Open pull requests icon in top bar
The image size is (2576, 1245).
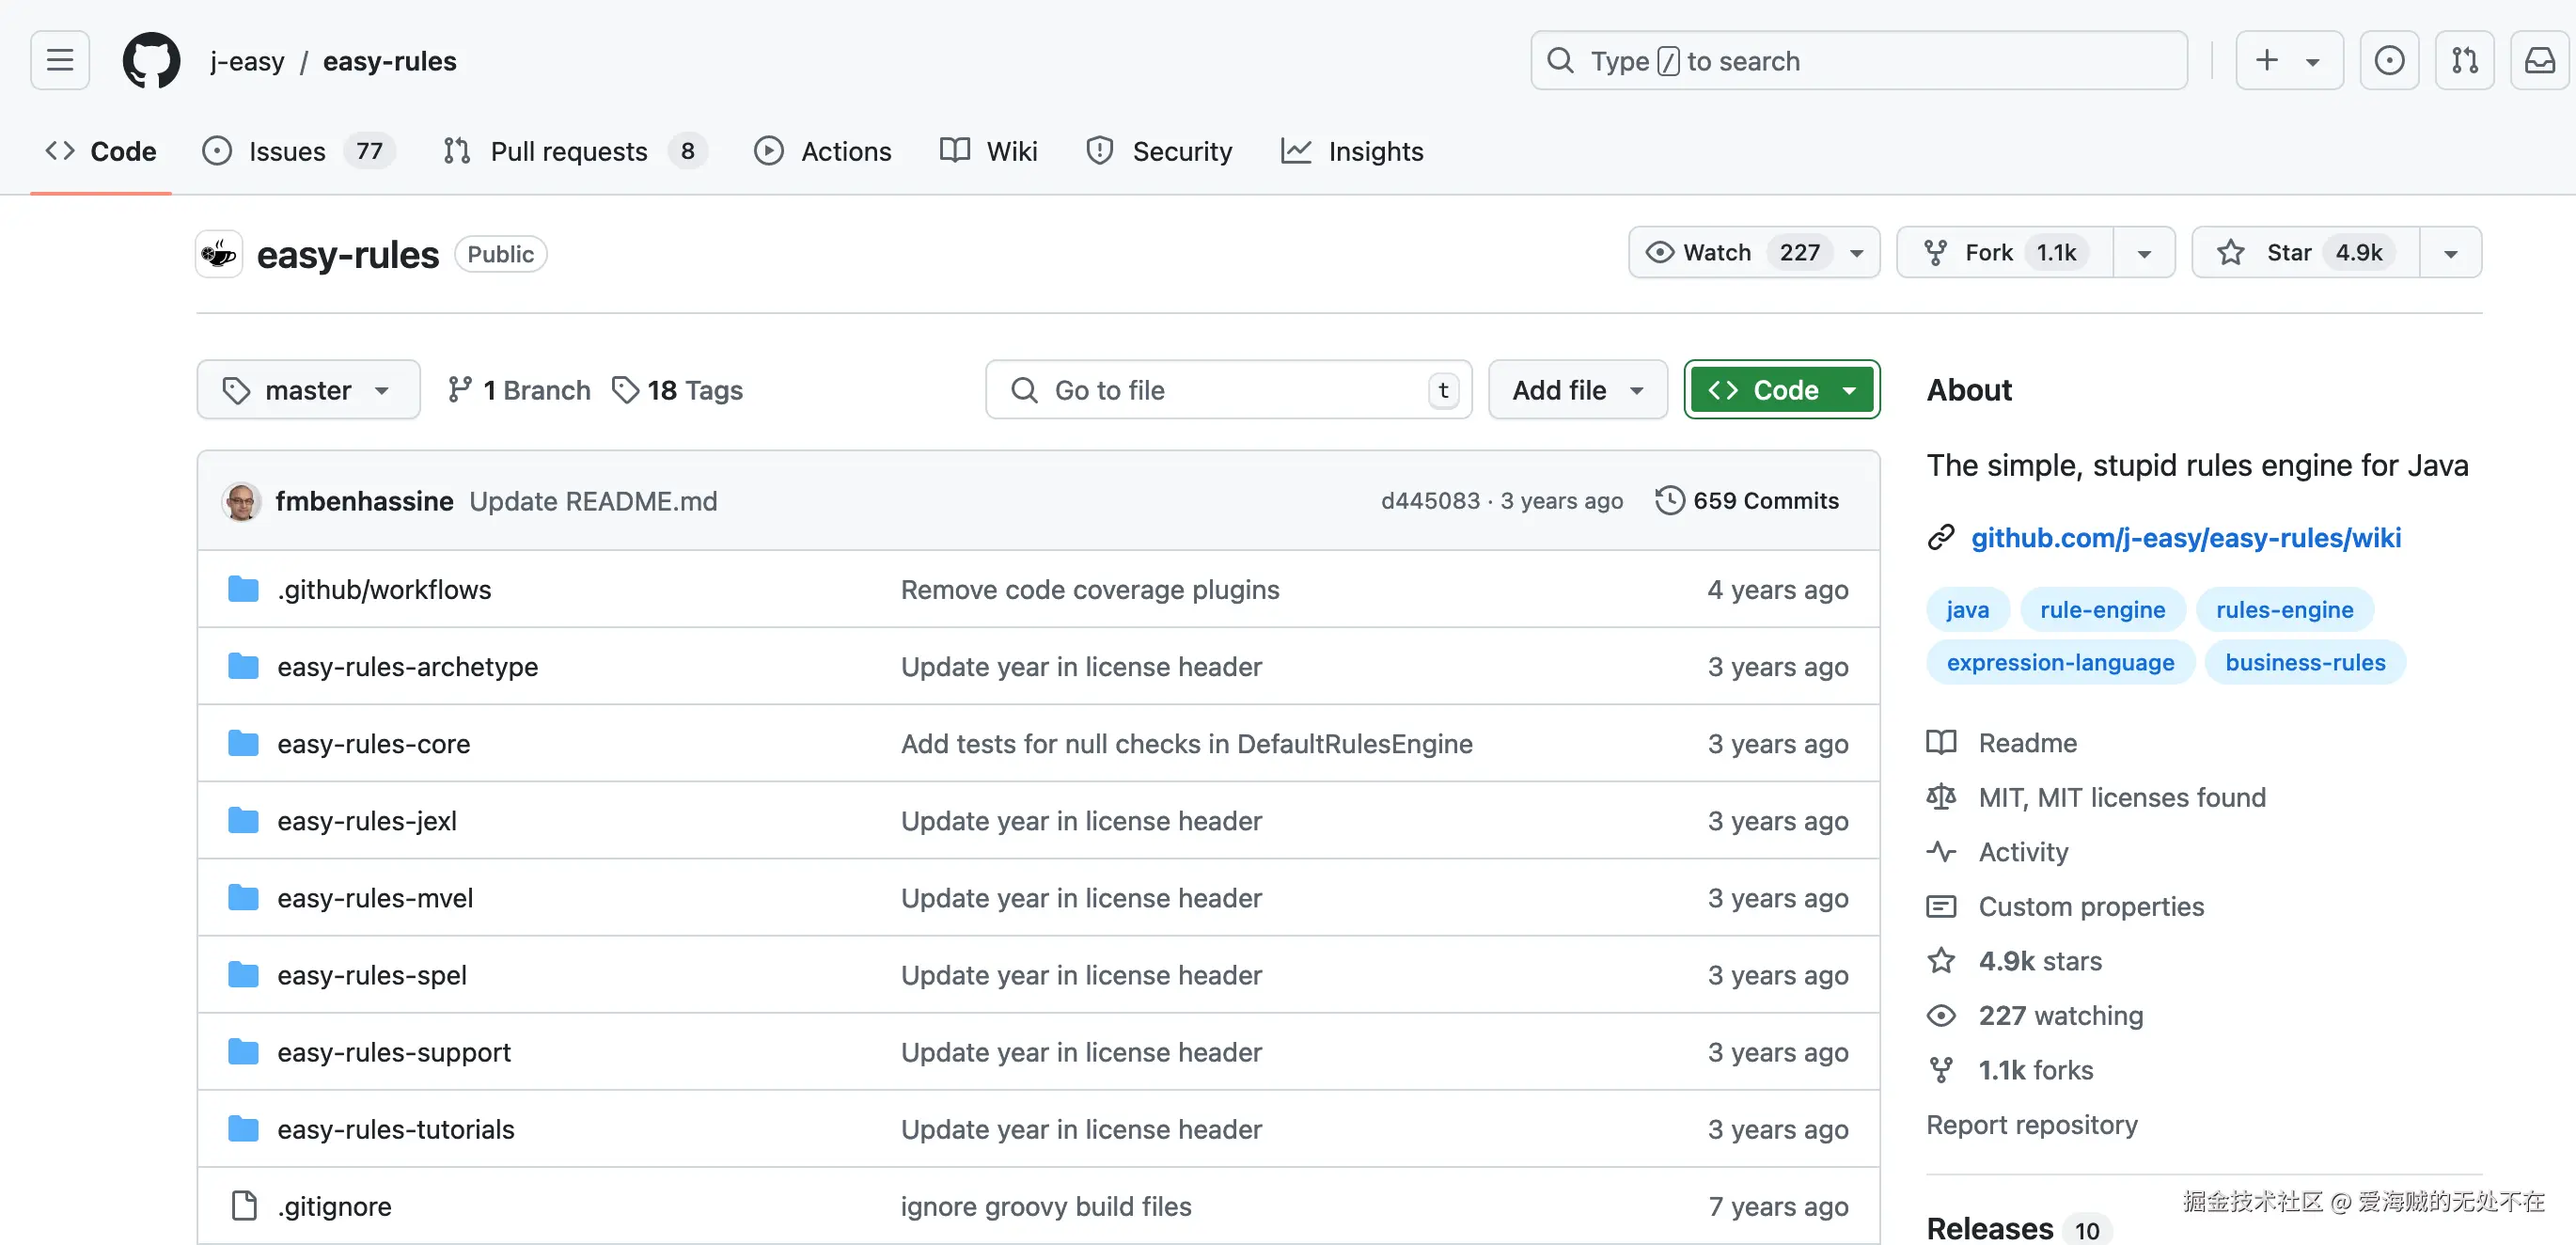[2464, 61]
